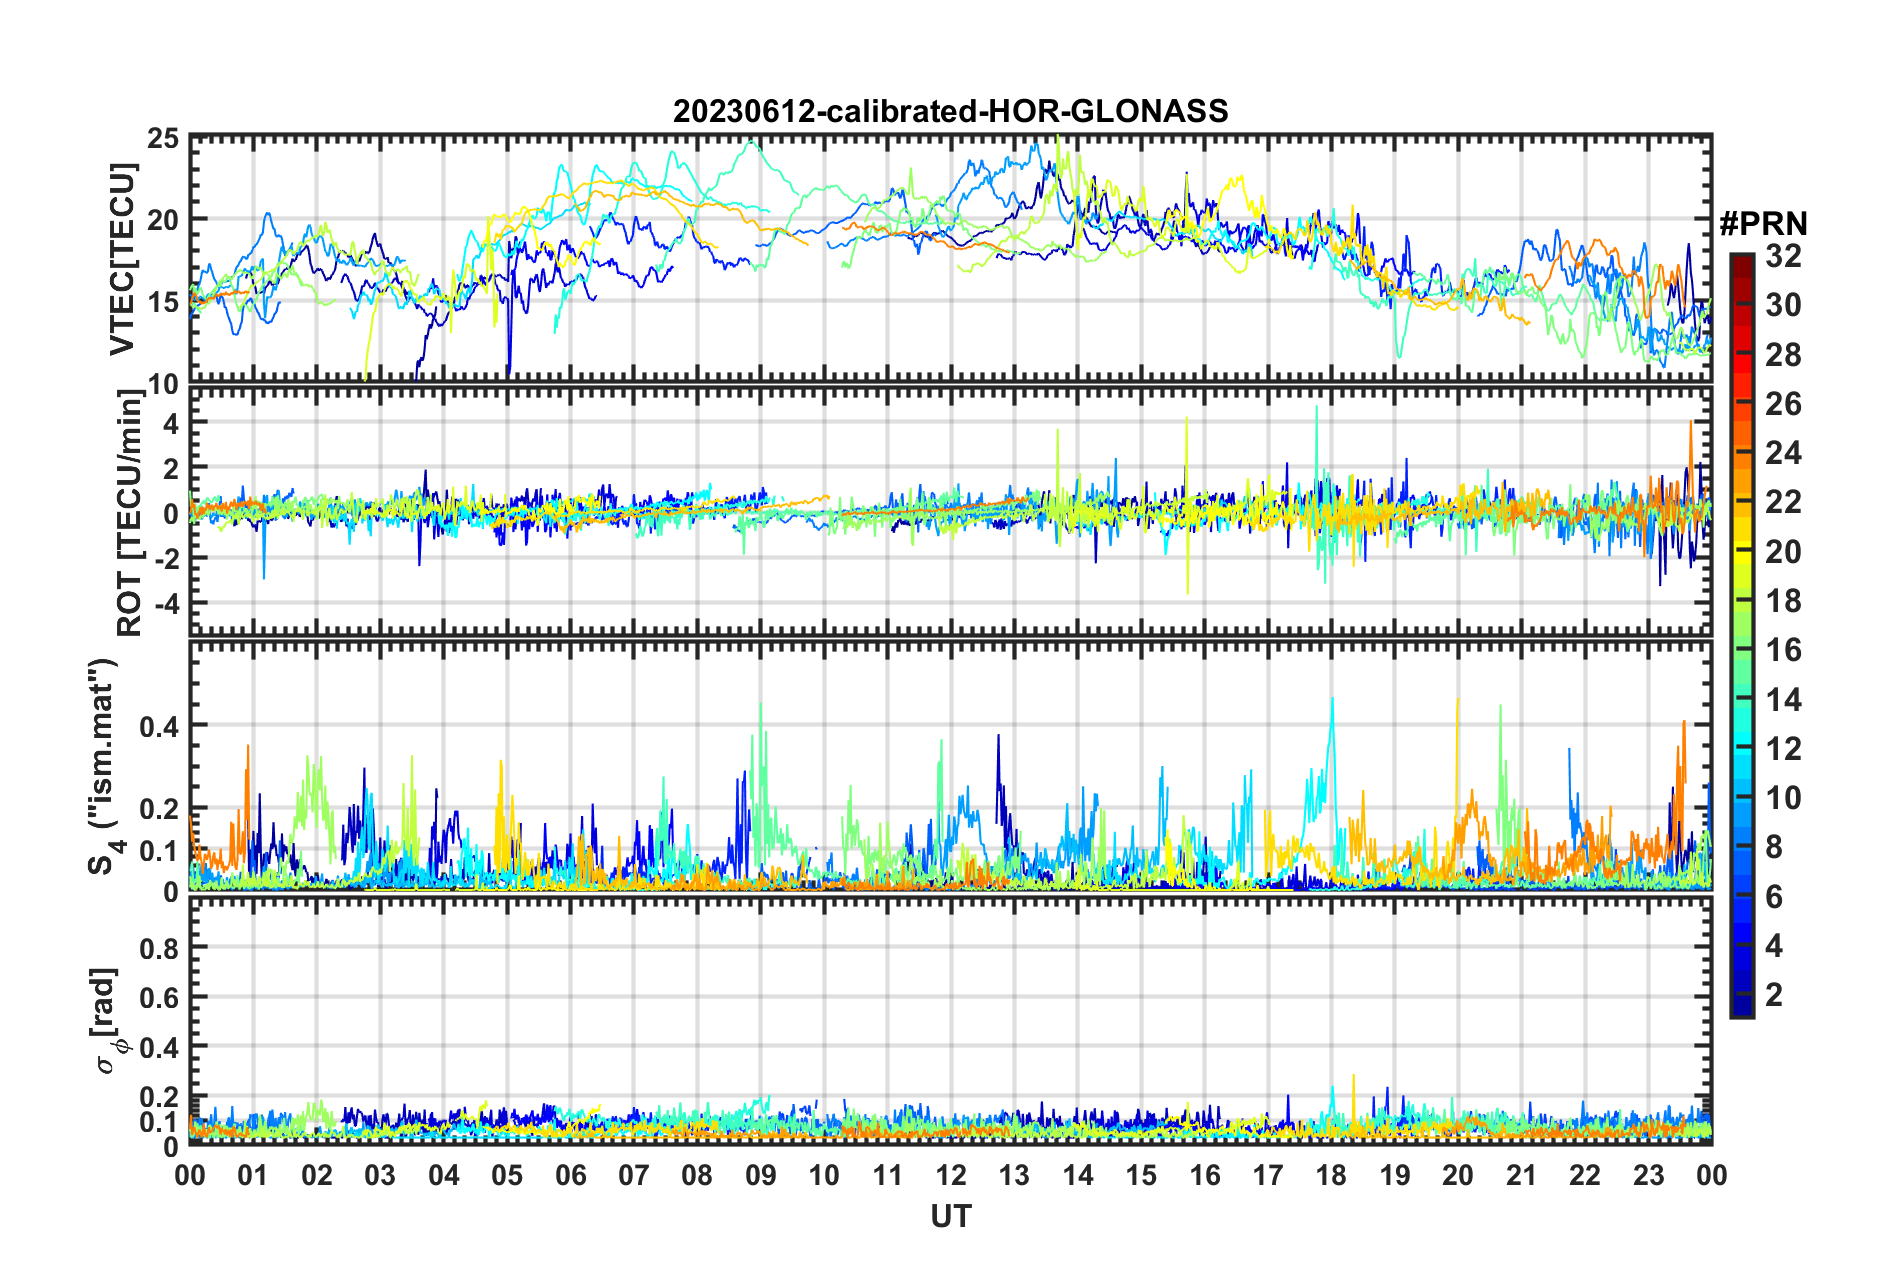
Task: Click the dark red top of PRN colorbar
Action: (x=1741, y=260)
